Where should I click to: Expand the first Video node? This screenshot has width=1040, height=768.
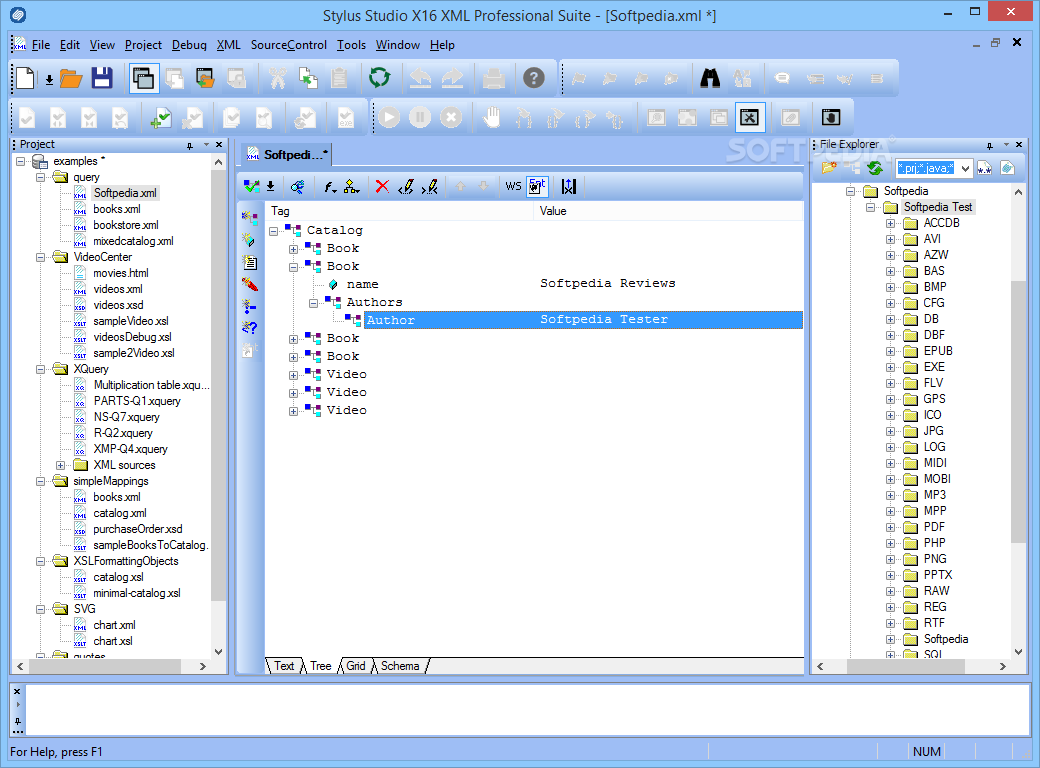293,375
